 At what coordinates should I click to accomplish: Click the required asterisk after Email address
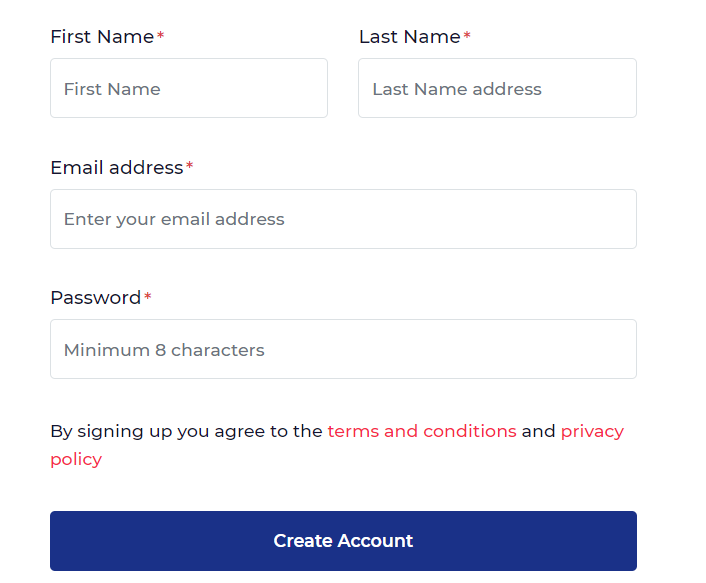(189, 167)
